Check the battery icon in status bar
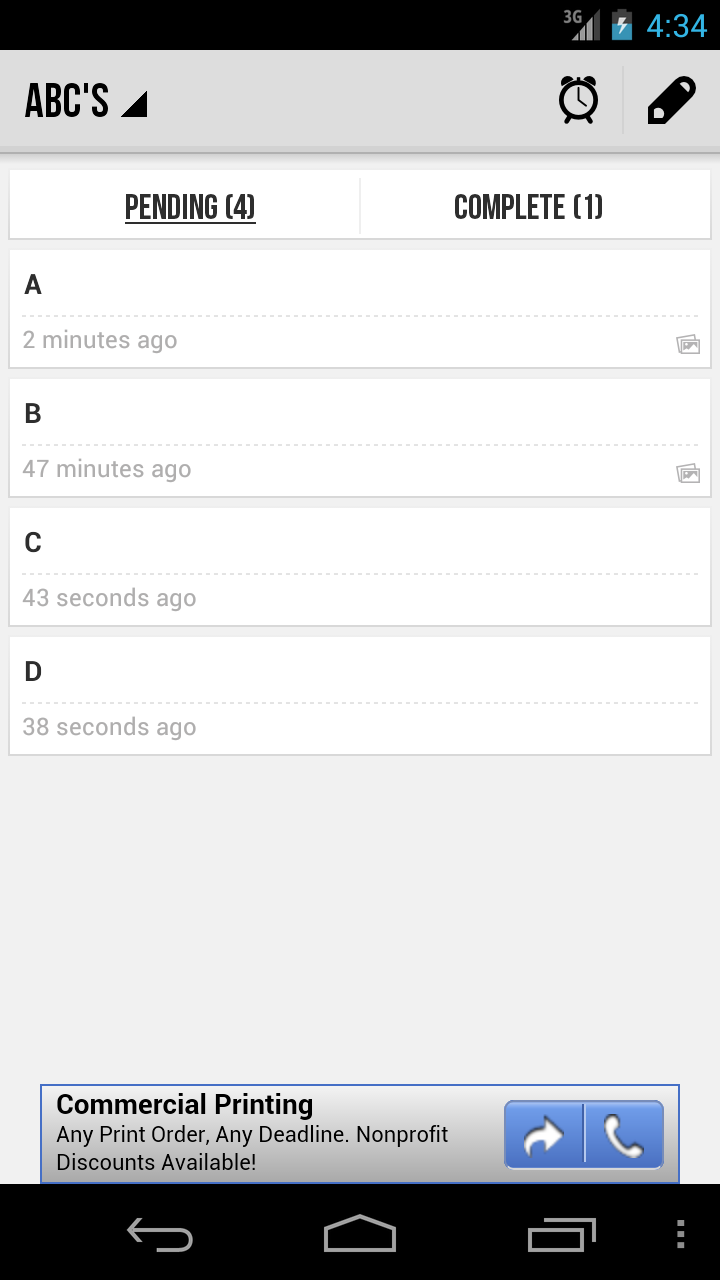Image resolution: width=720 pixels, height=1280 pixels. coord(622,24)
